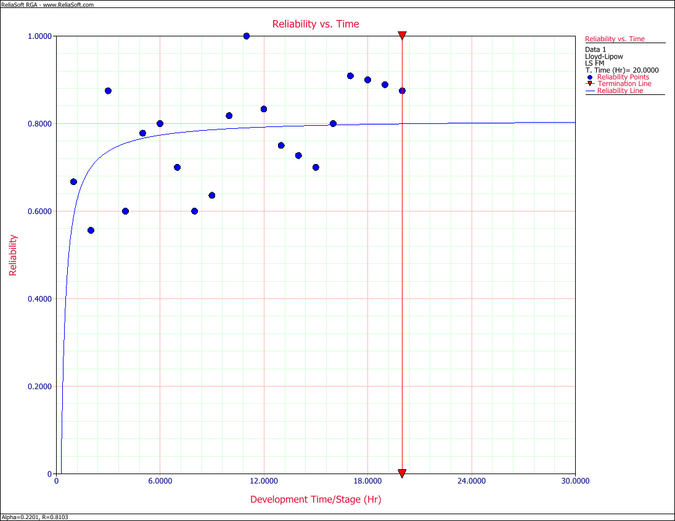Click the red triangle at the termination line bottom
Image resolution: width=675 pixels, height=521 pixels.
click(402, 473)
